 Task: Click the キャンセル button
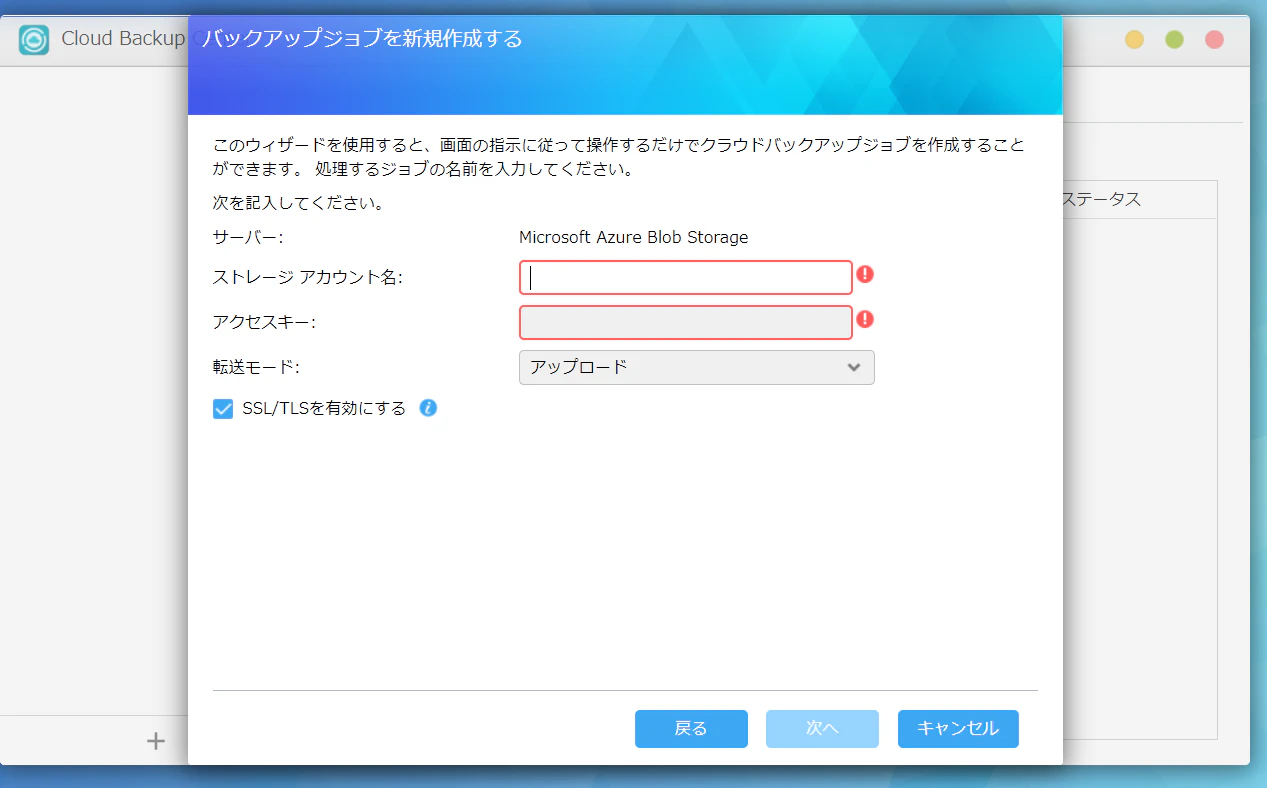point(958,729)
